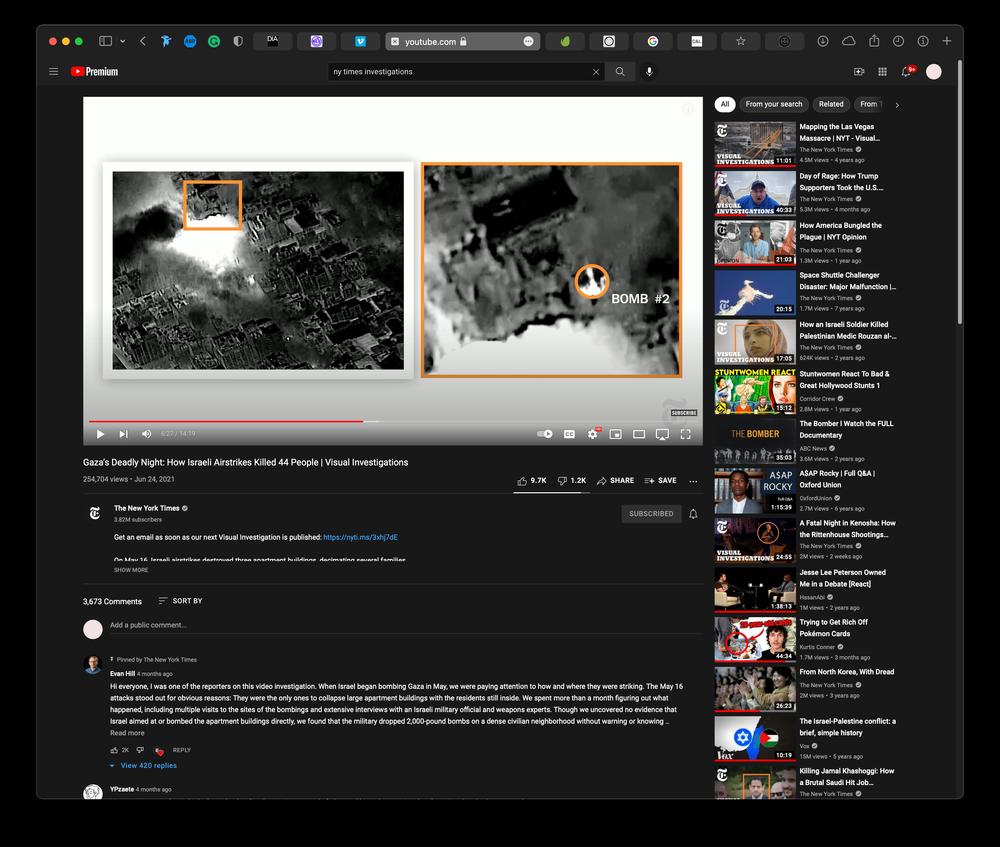This screenshot has width=1000, height=847.
Task: Open Space Shuttle Challenger Disaster video
Action: point(805,292)
